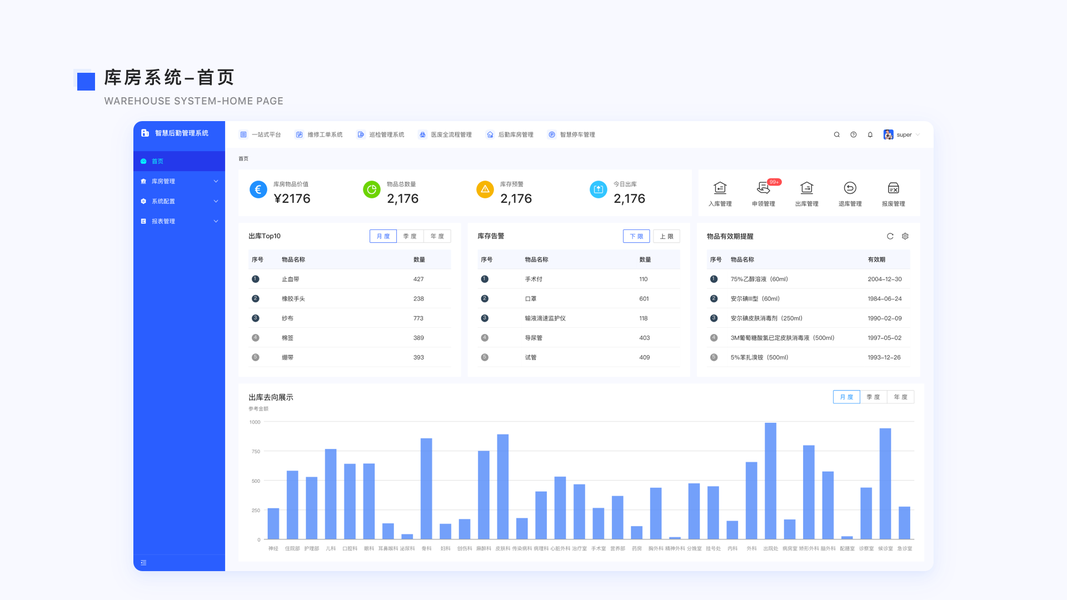Click 橡胶手头 row in 出库Top10 table
Screen dimensions: 1067x600
pos(350,299)
